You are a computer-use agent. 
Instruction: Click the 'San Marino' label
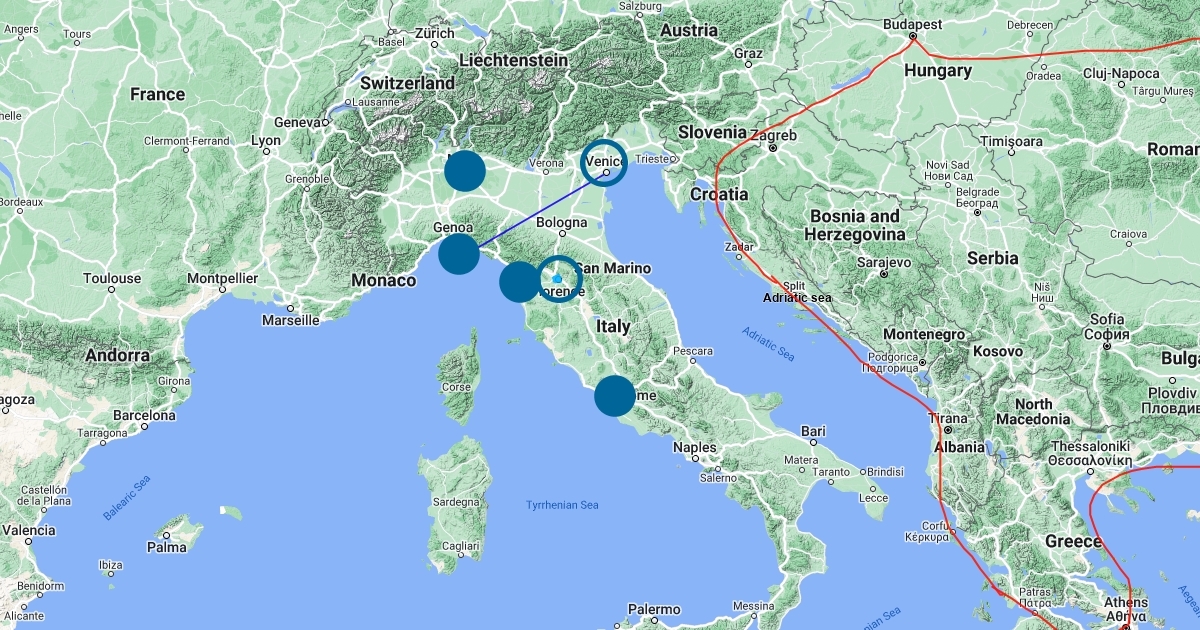pos(613,268)
